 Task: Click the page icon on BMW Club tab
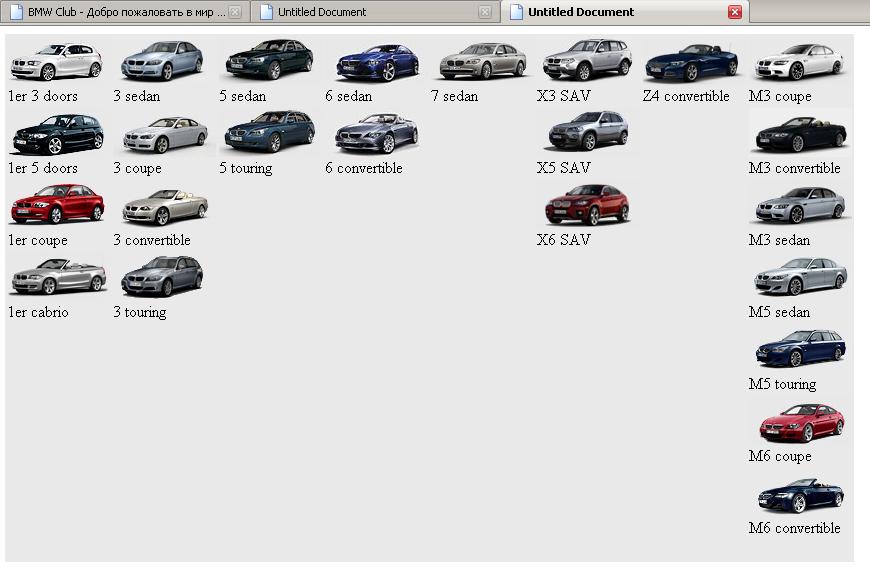[x=16, y=12]
